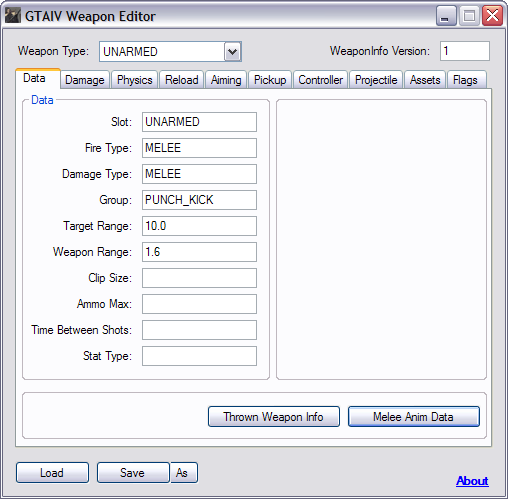508x499 pixels.
Task: Open the About link
Action: 472,481
